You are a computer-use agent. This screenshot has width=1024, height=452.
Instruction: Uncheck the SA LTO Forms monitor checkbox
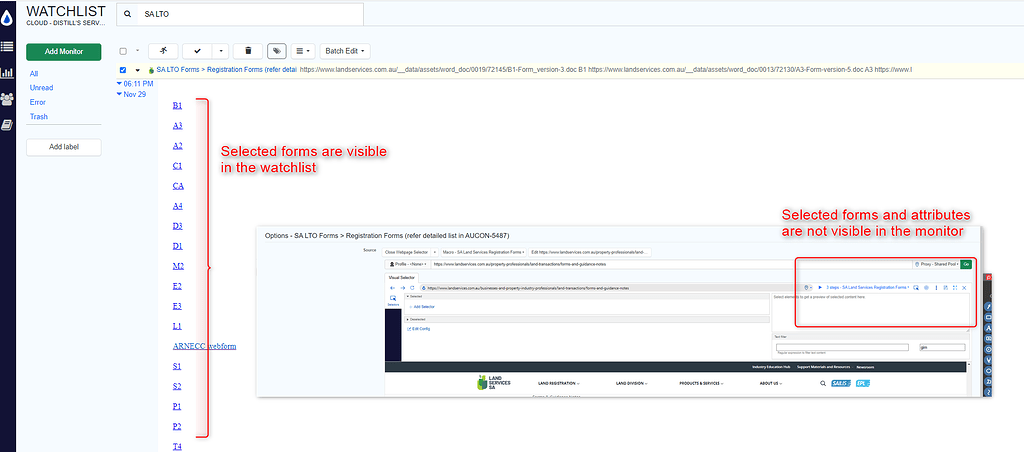(123, 70)
